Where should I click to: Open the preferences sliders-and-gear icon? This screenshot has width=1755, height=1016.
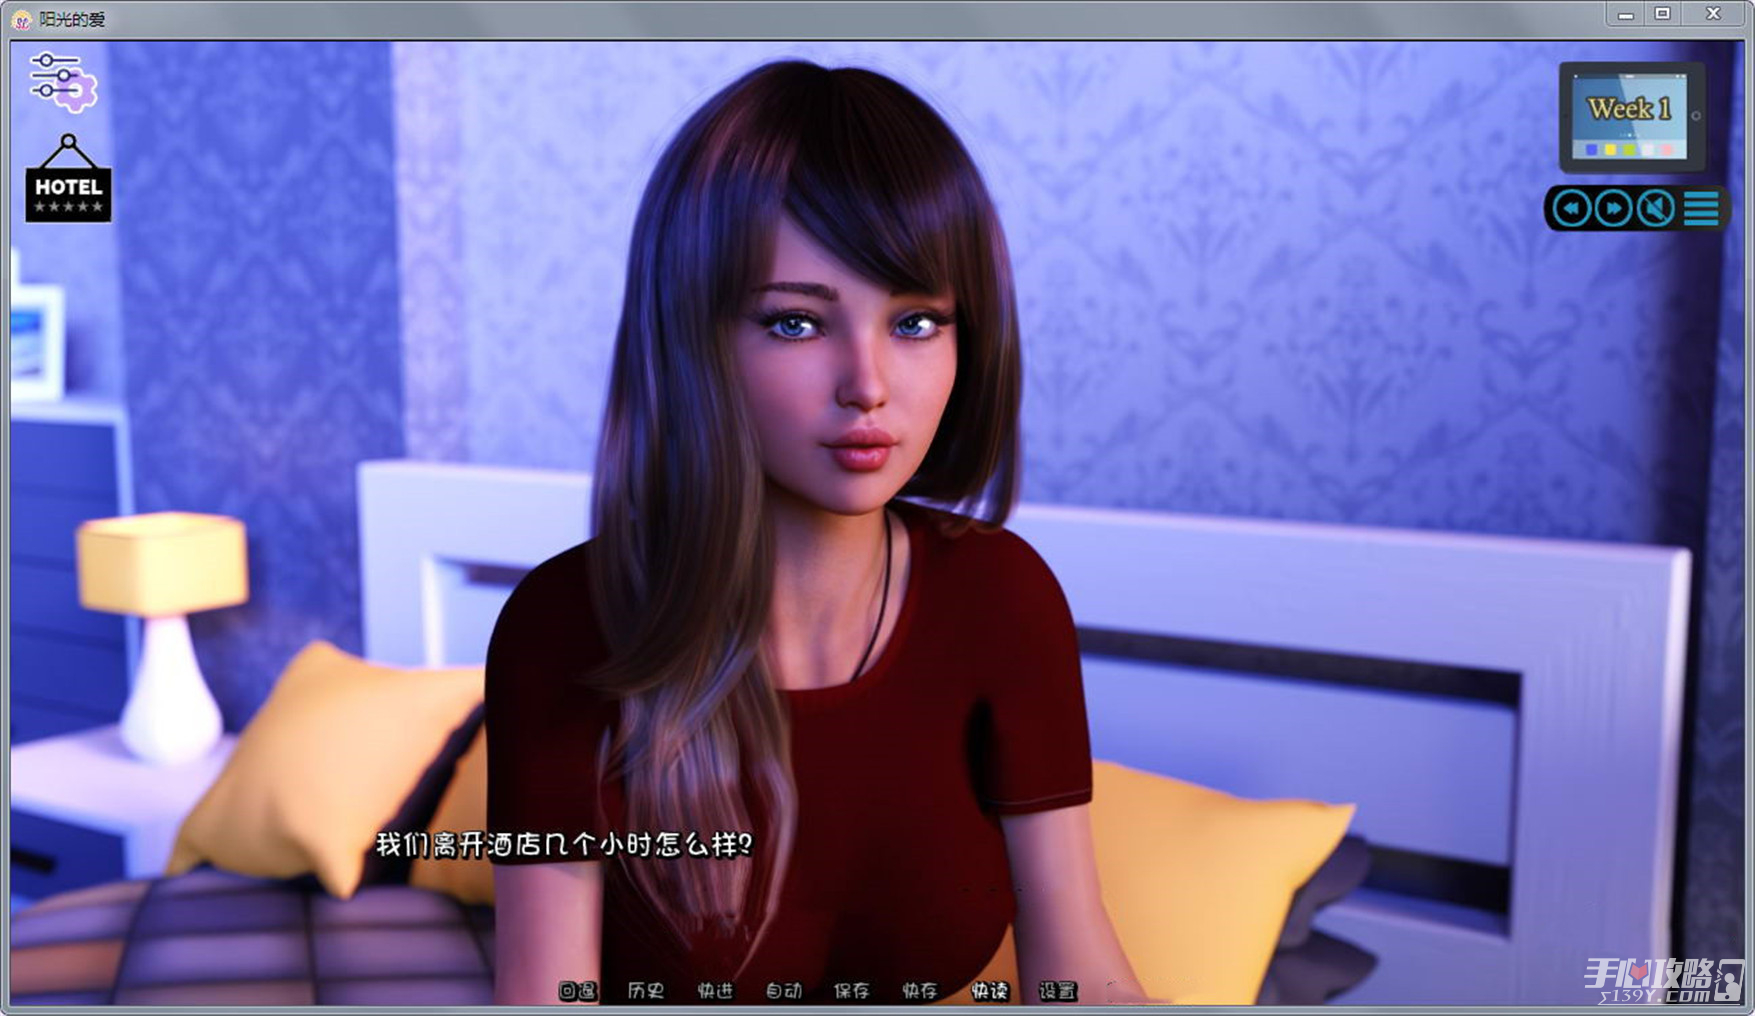(x=63, y=80)
